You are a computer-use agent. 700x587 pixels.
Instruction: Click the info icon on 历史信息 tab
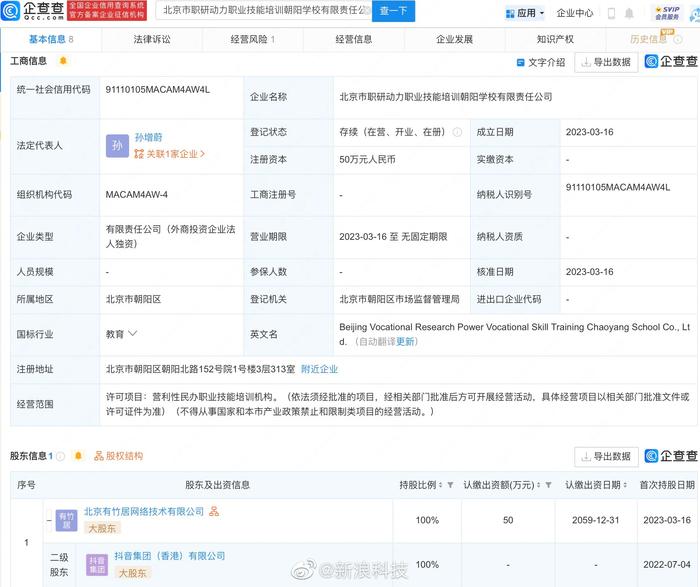[678, 39]
